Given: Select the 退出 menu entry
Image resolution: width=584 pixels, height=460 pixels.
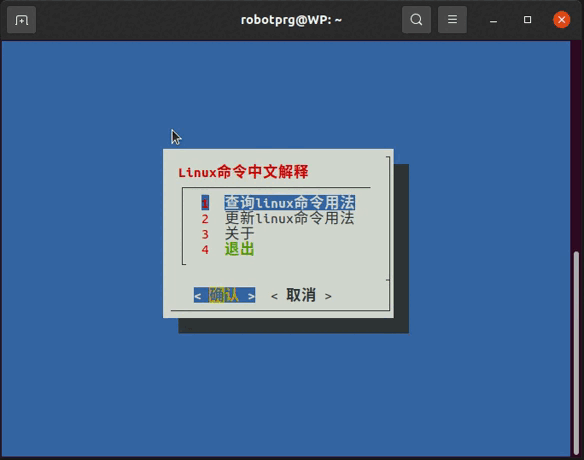Looking at the screenshot, I should (239, 249).
